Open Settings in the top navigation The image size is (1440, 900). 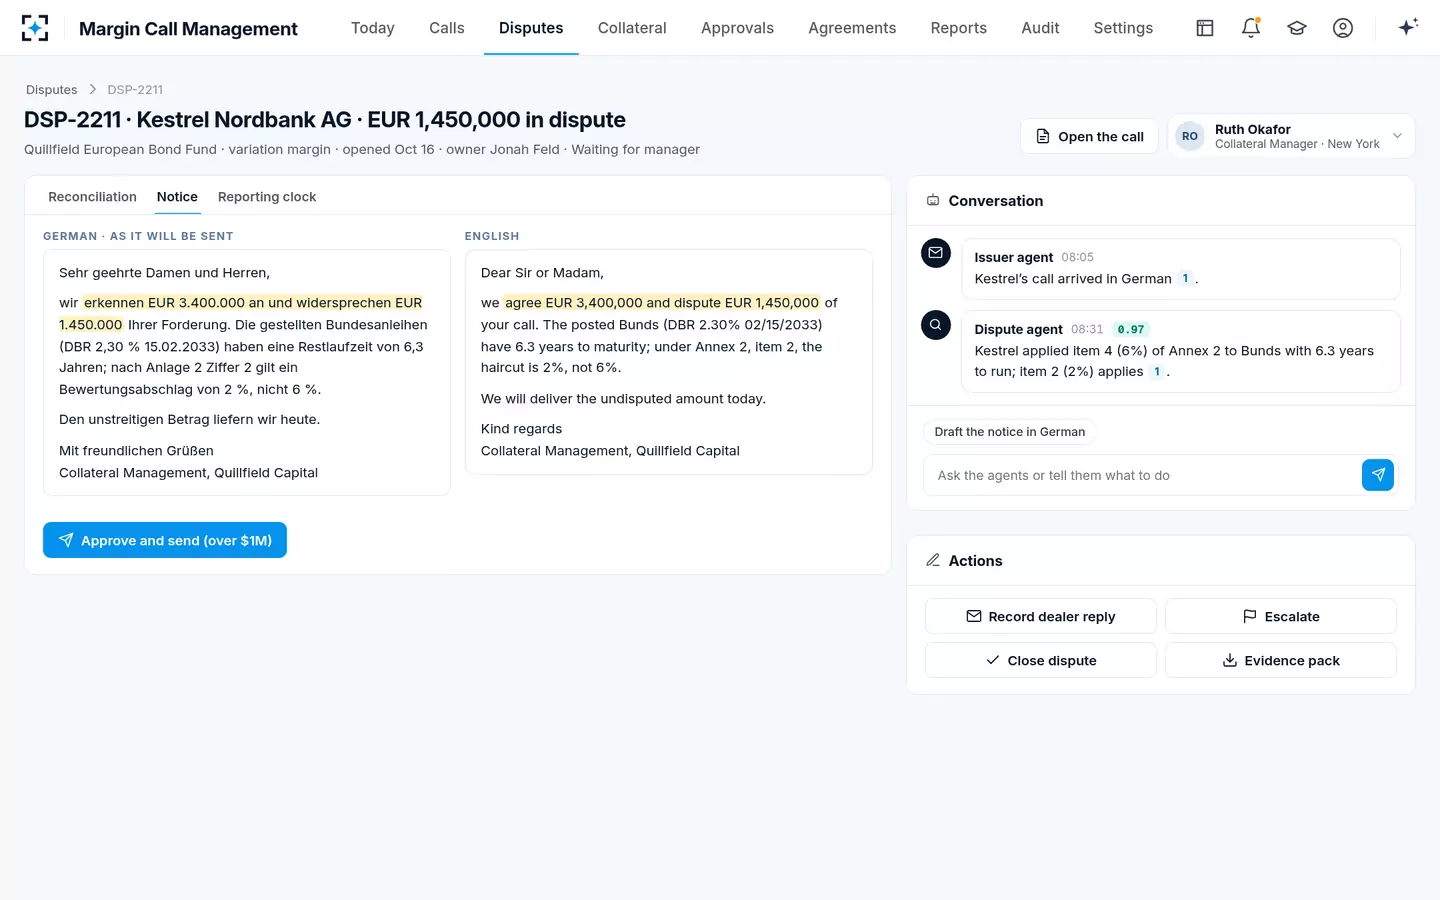[x=1123, y=28]
